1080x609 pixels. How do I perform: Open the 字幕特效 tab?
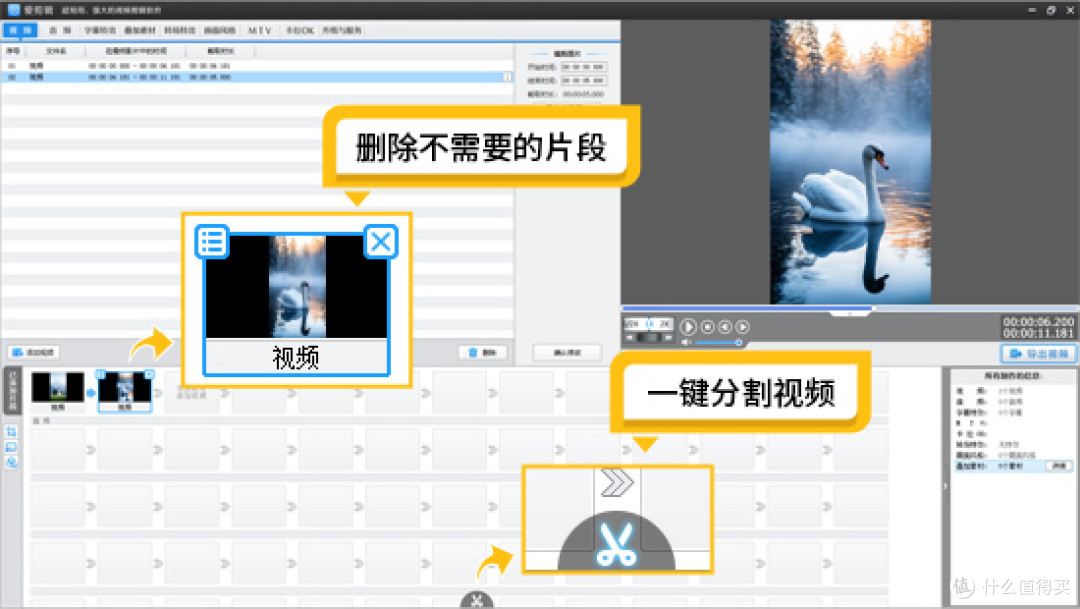click(100, 30)
